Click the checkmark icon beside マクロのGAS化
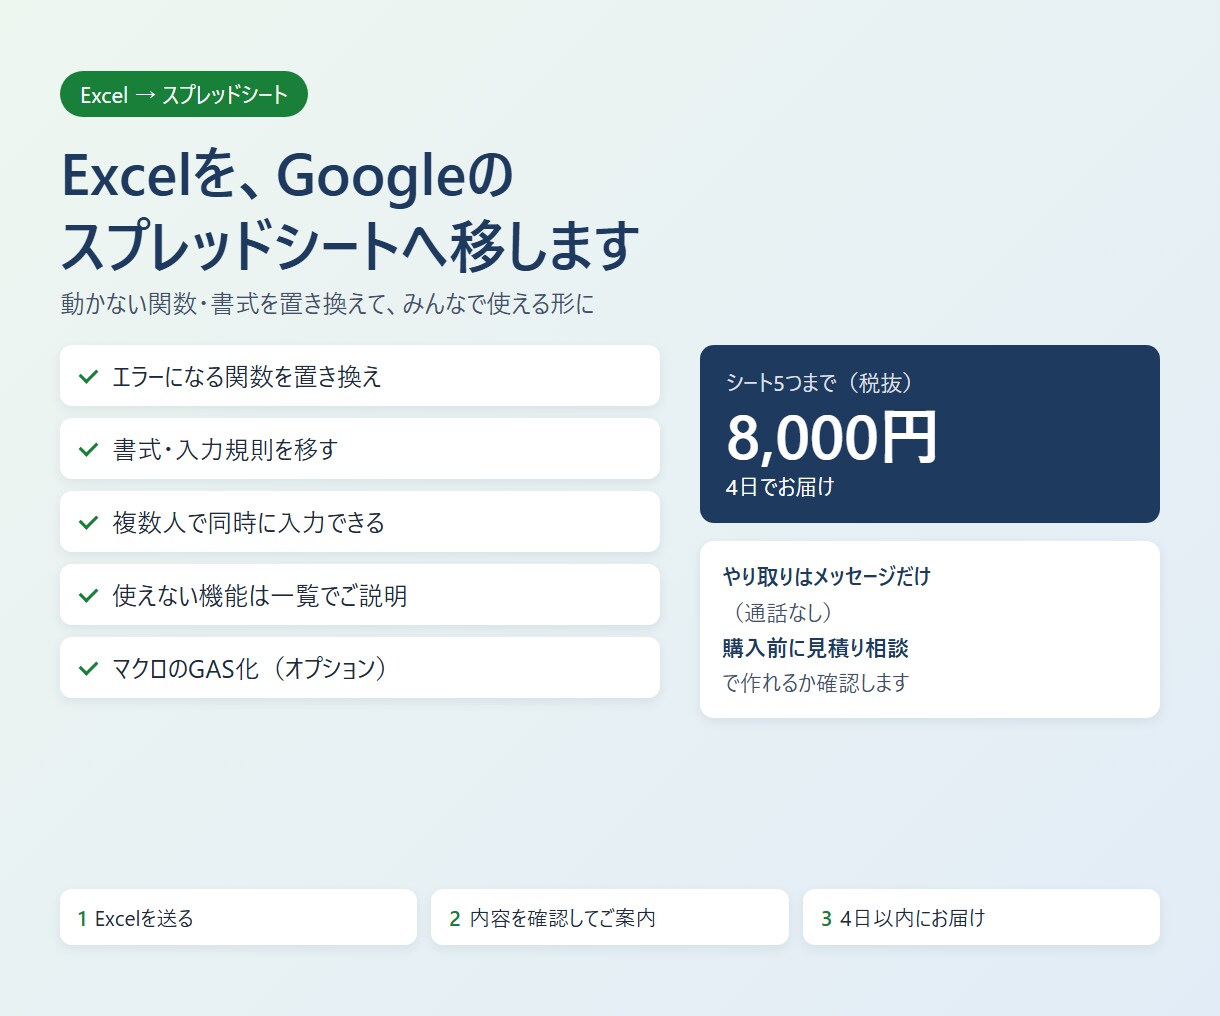The width and height of the screenshot is (1220, 1016). pyautogui.click(x=89, y=669)
